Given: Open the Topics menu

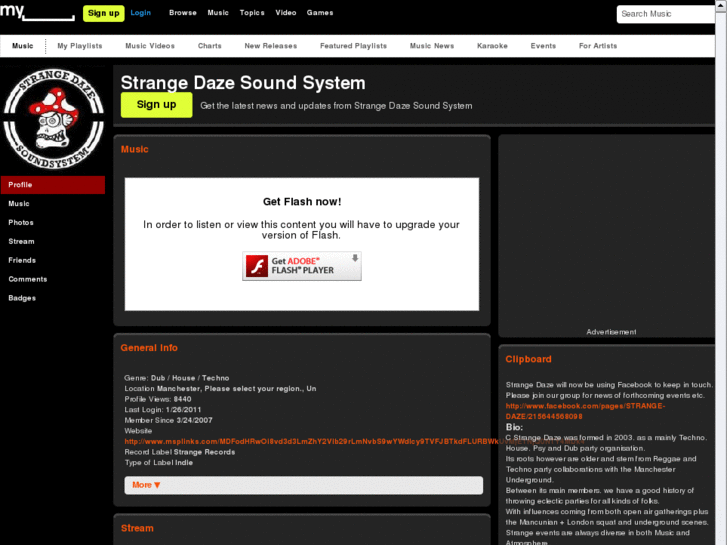Looking at the screenshot, I should click(252, 13).
